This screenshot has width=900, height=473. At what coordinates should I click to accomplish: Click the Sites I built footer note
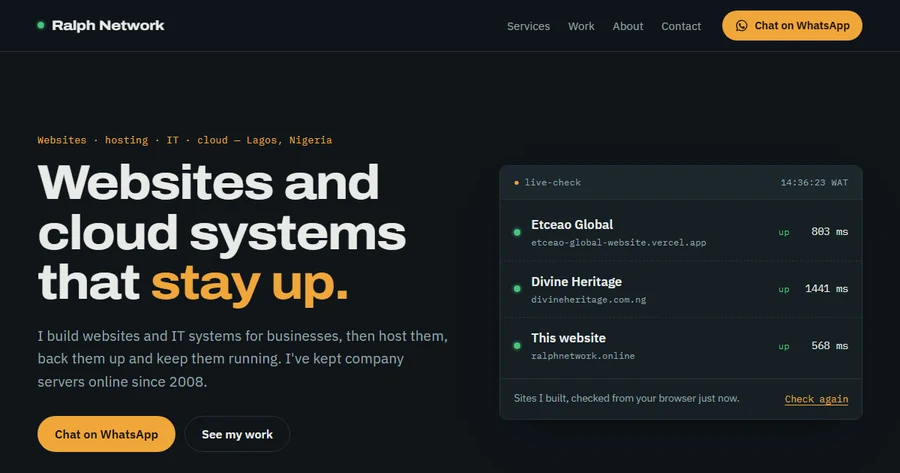(x=626, y=398)
